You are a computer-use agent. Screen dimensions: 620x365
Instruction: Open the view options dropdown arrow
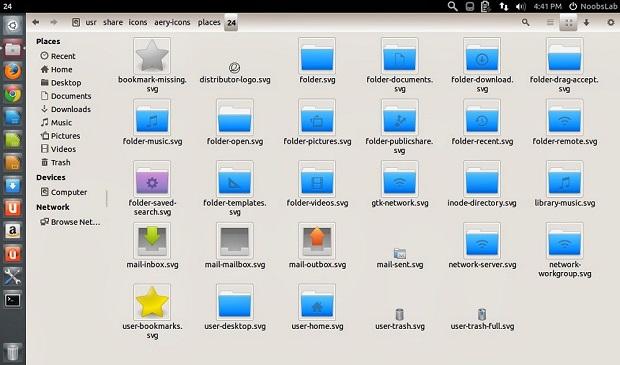point(586,23)
